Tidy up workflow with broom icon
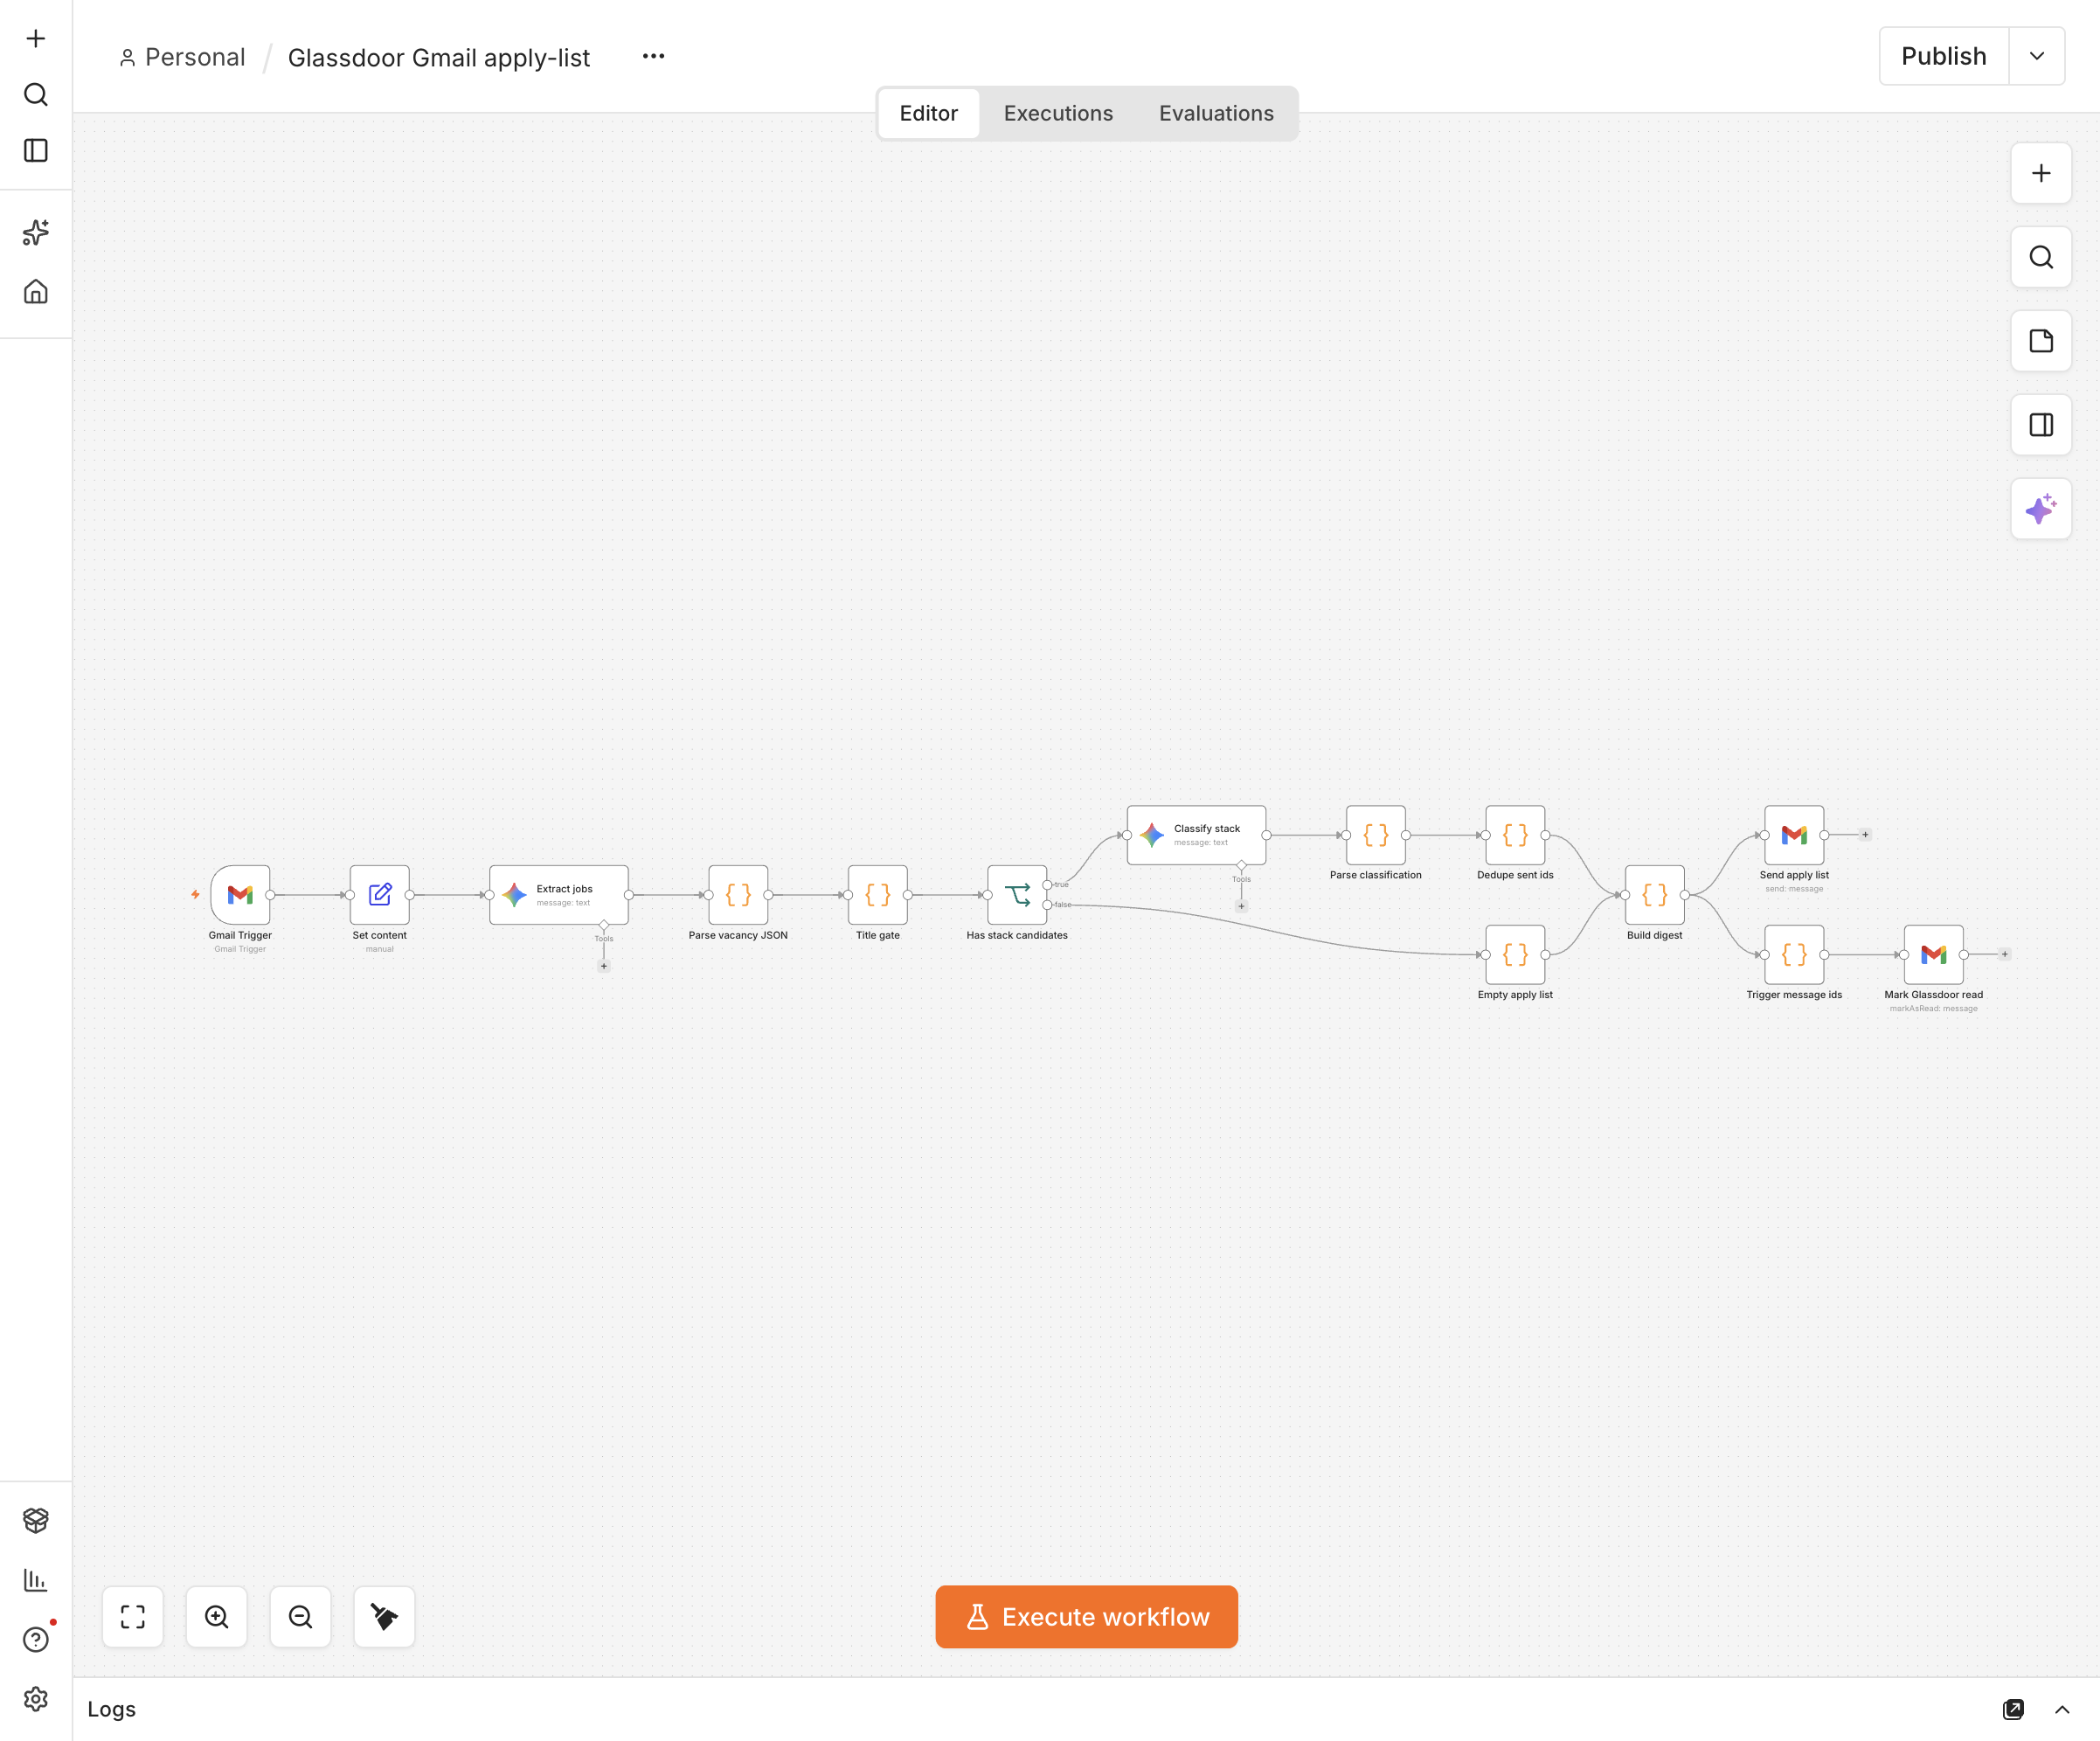This screenshot has height=1741, width=2100. pyautogui.click(x=385, y=1617)
